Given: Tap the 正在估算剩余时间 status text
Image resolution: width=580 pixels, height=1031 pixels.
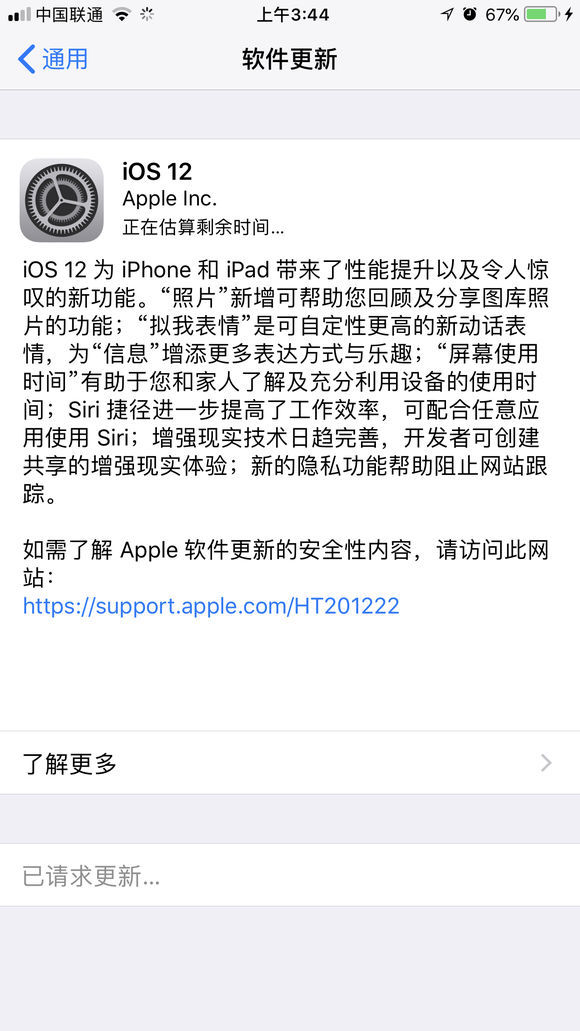Looking at the screenshot, I should (x=203, y=228).
